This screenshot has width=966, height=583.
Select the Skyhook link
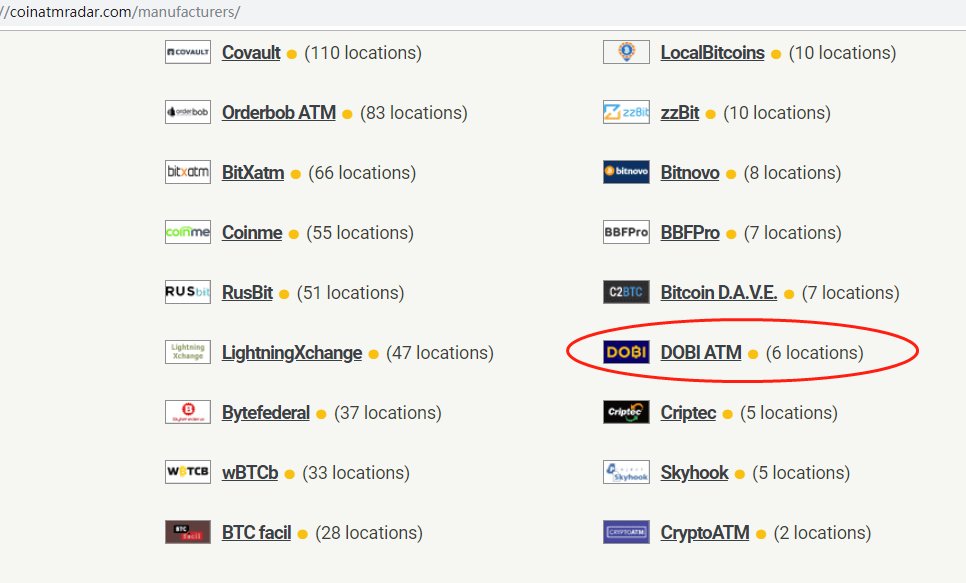point(694,473)
